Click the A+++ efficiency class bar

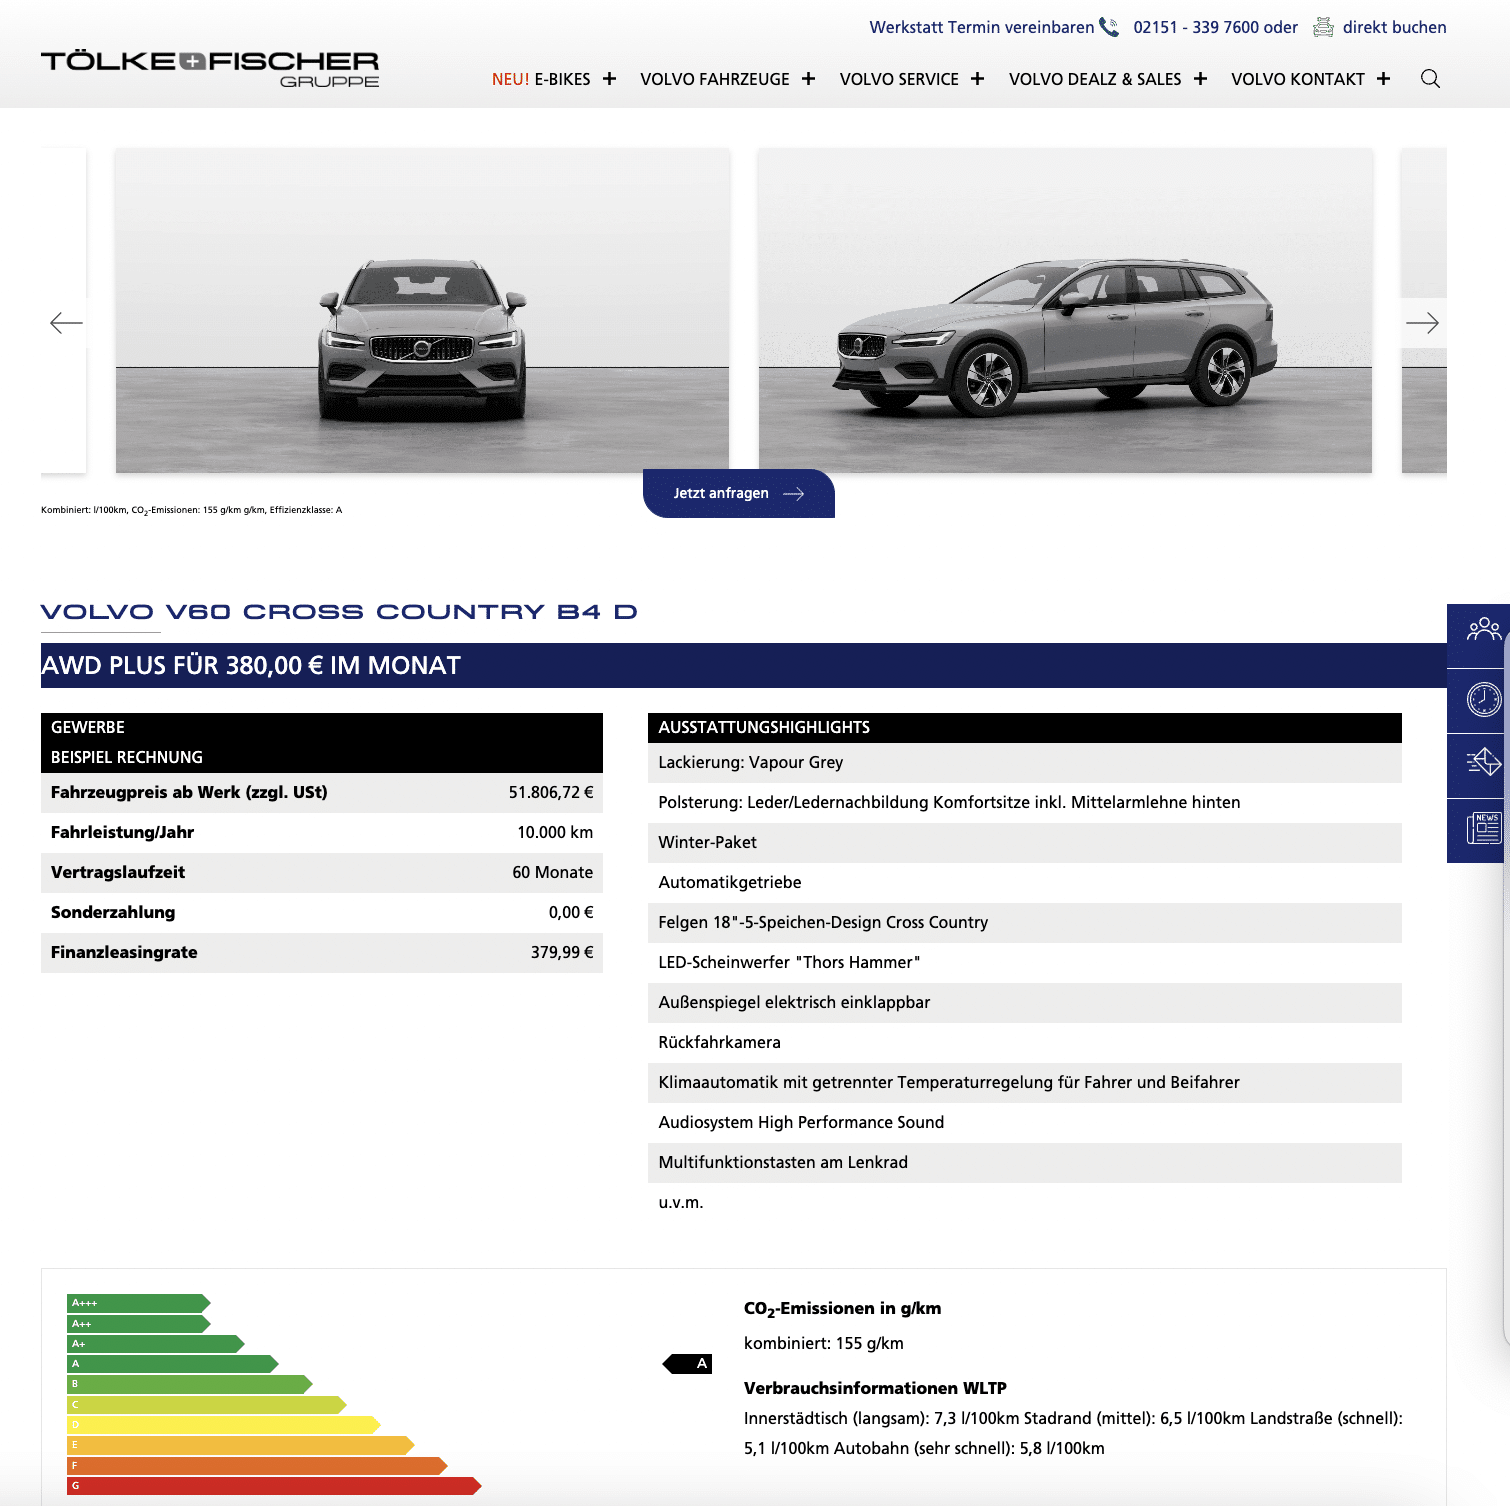tap(138, 1303)
